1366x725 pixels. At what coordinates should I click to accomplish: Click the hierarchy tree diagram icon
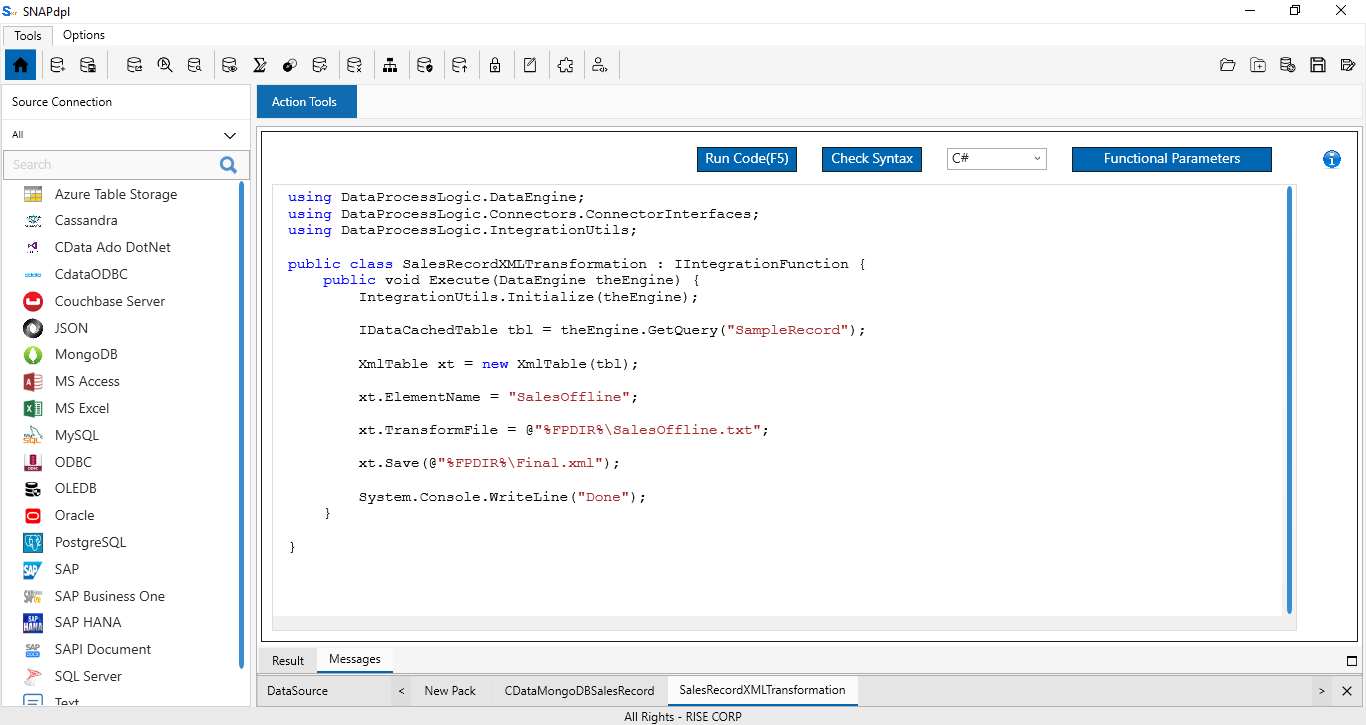[390, 66]
